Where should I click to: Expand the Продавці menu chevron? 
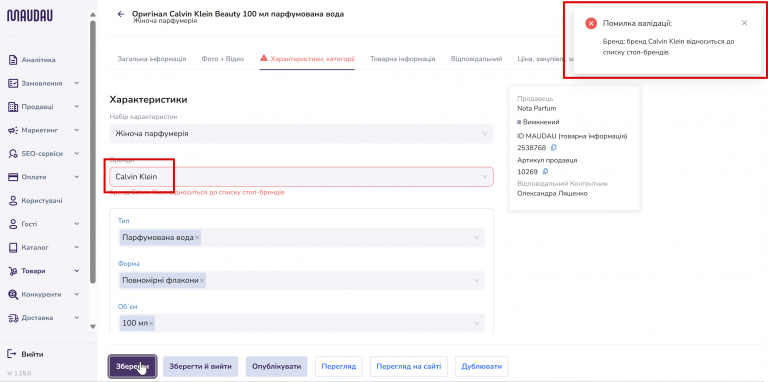pos(76,107)
